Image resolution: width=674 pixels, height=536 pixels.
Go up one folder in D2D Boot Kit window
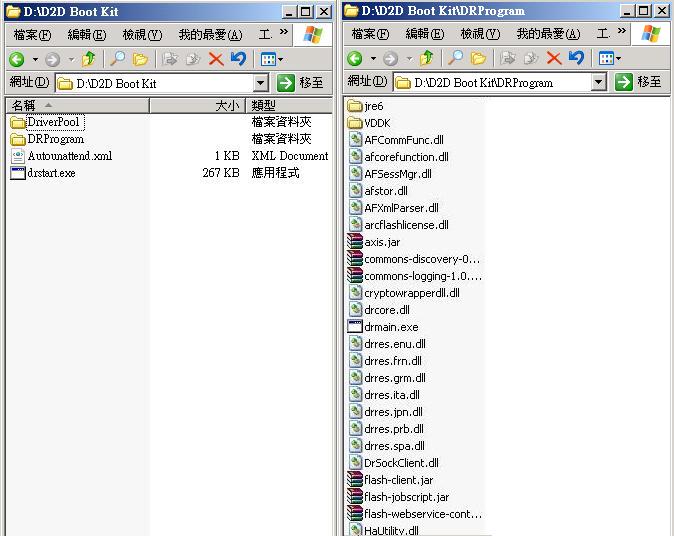[88, 59]
